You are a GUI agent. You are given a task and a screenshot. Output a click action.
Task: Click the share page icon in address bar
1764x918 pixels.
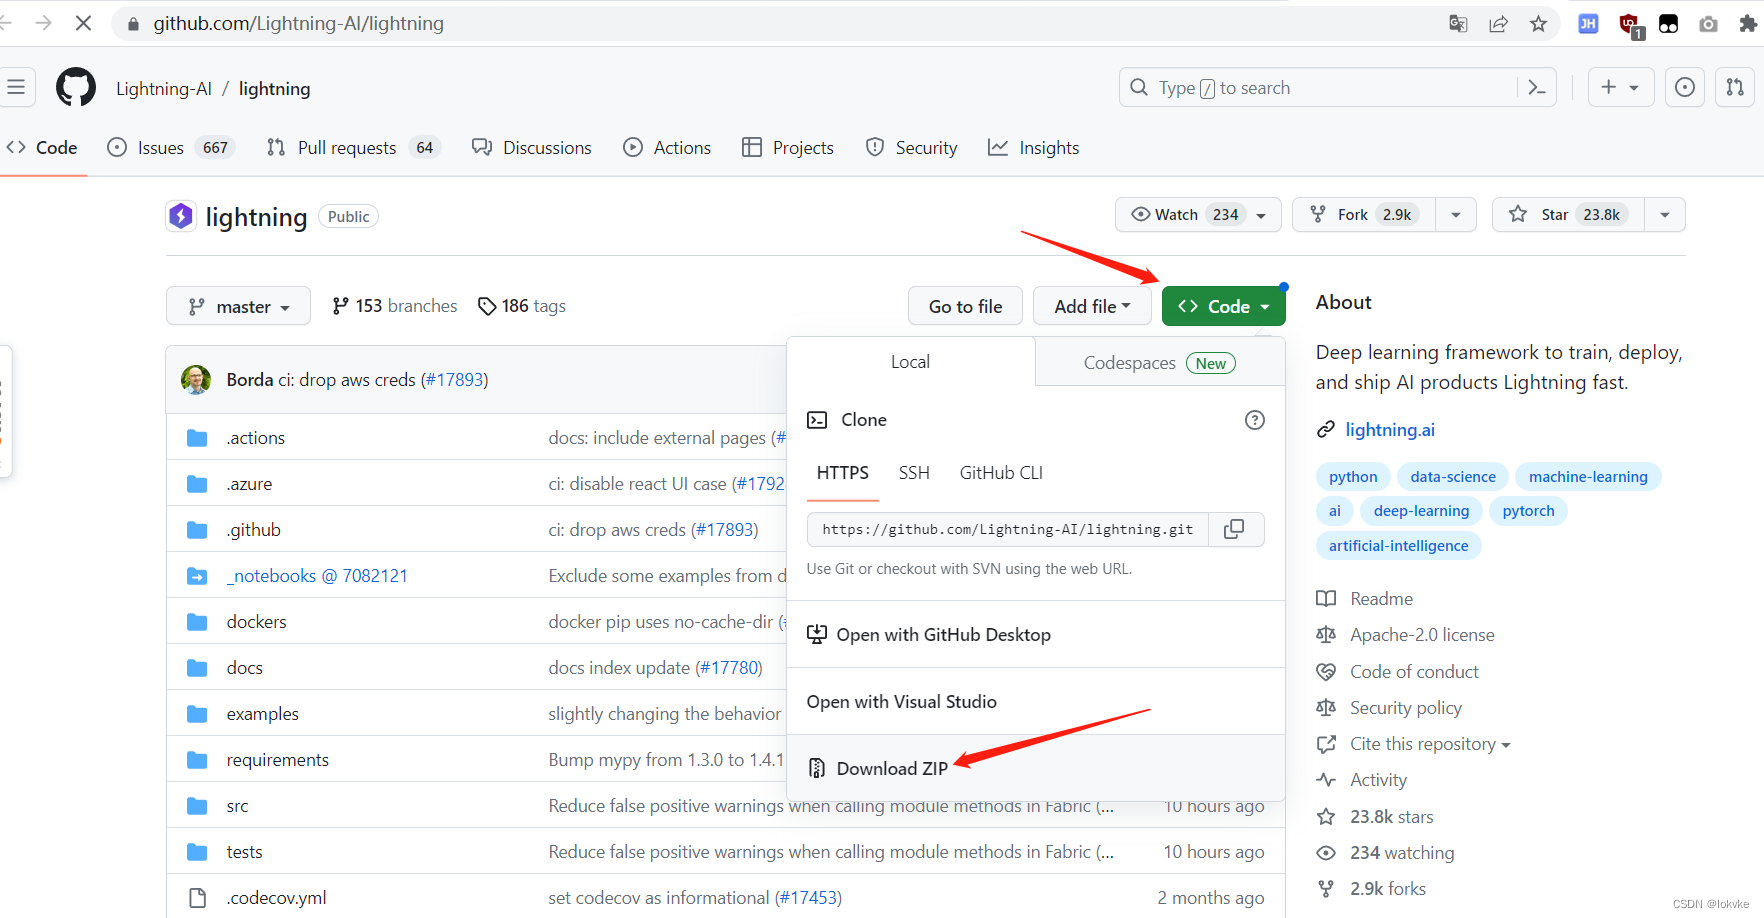(1498, 24)
